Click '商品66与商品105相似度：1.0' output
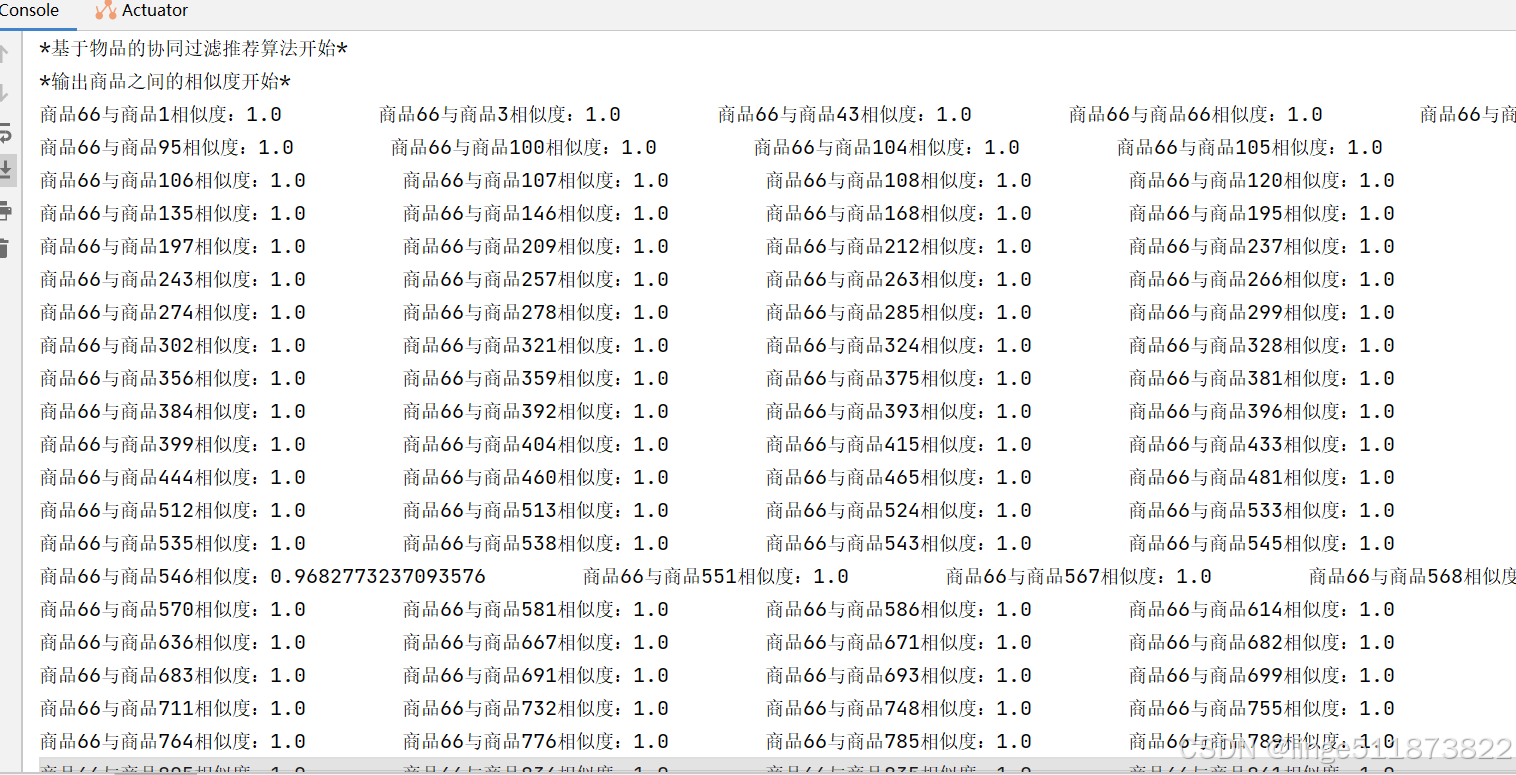The height and width of the screenshot is (775, 1516). click(1250, 148)
